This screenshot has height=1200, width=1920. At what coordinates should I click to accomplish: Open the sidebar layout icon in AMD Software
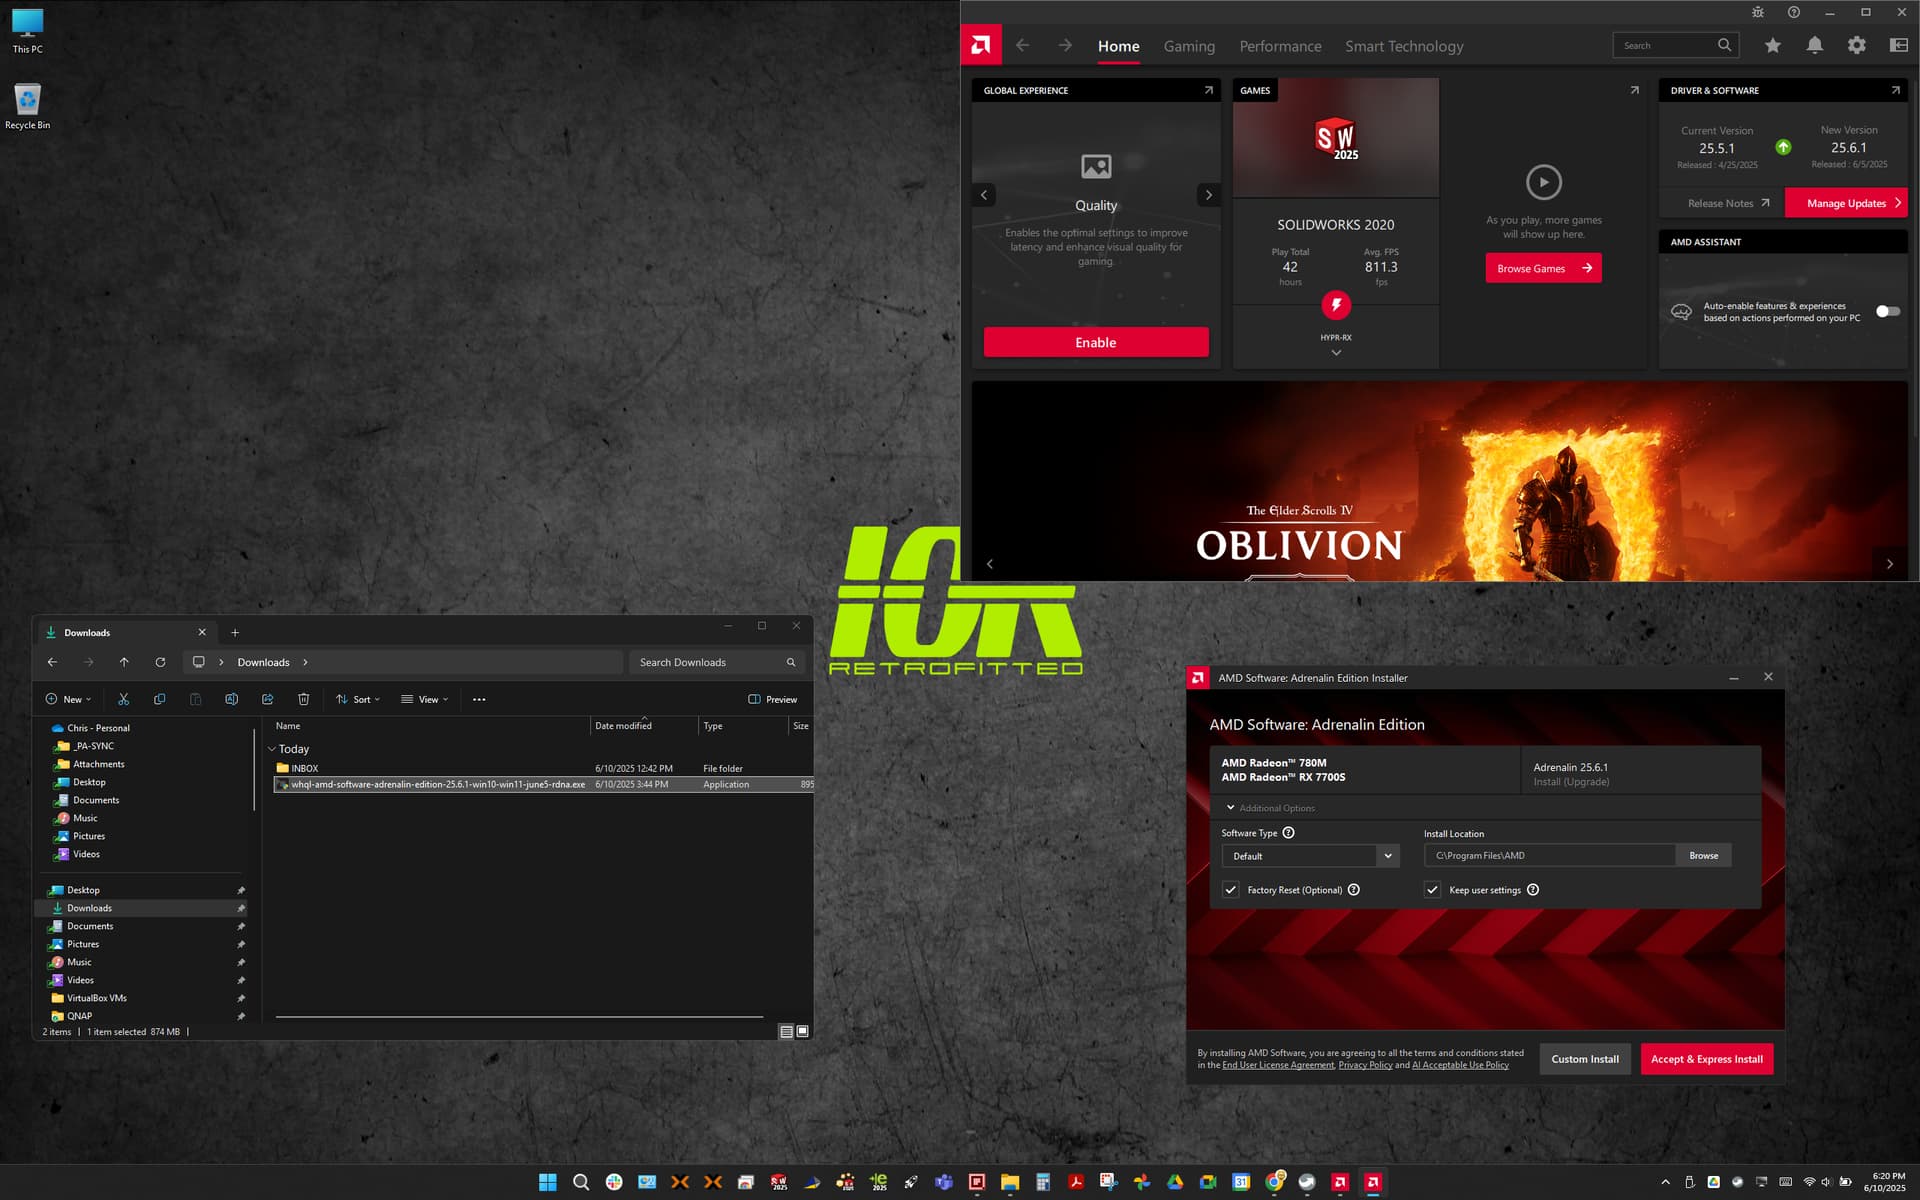(x=1898, y=45)
